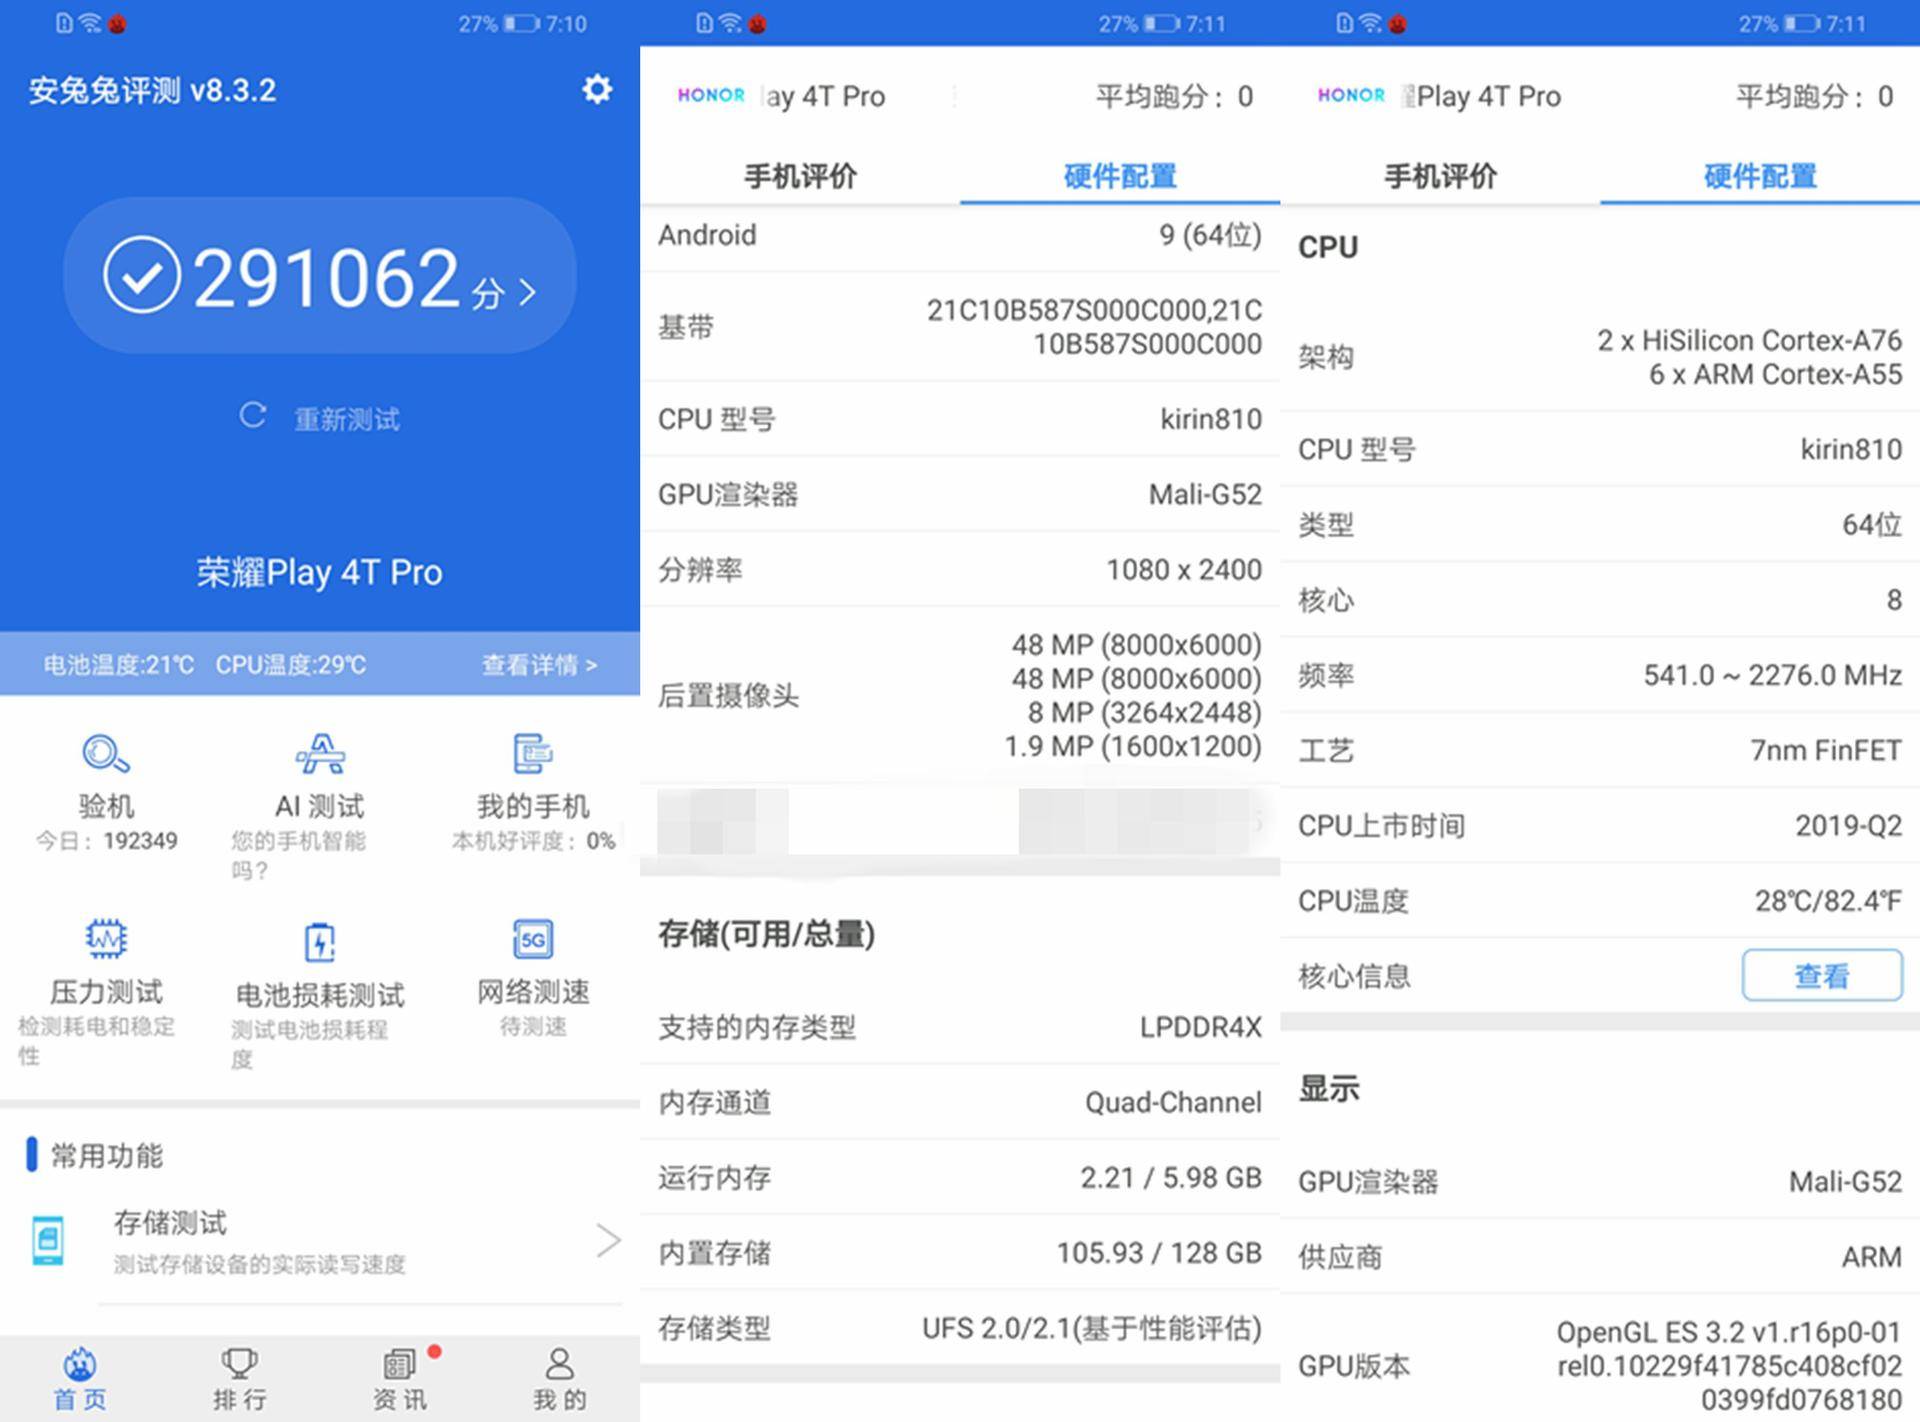1920x1422 pixels.
Task: Tap 平均跑分 label in middle screen
Action: coord(1160,96)
